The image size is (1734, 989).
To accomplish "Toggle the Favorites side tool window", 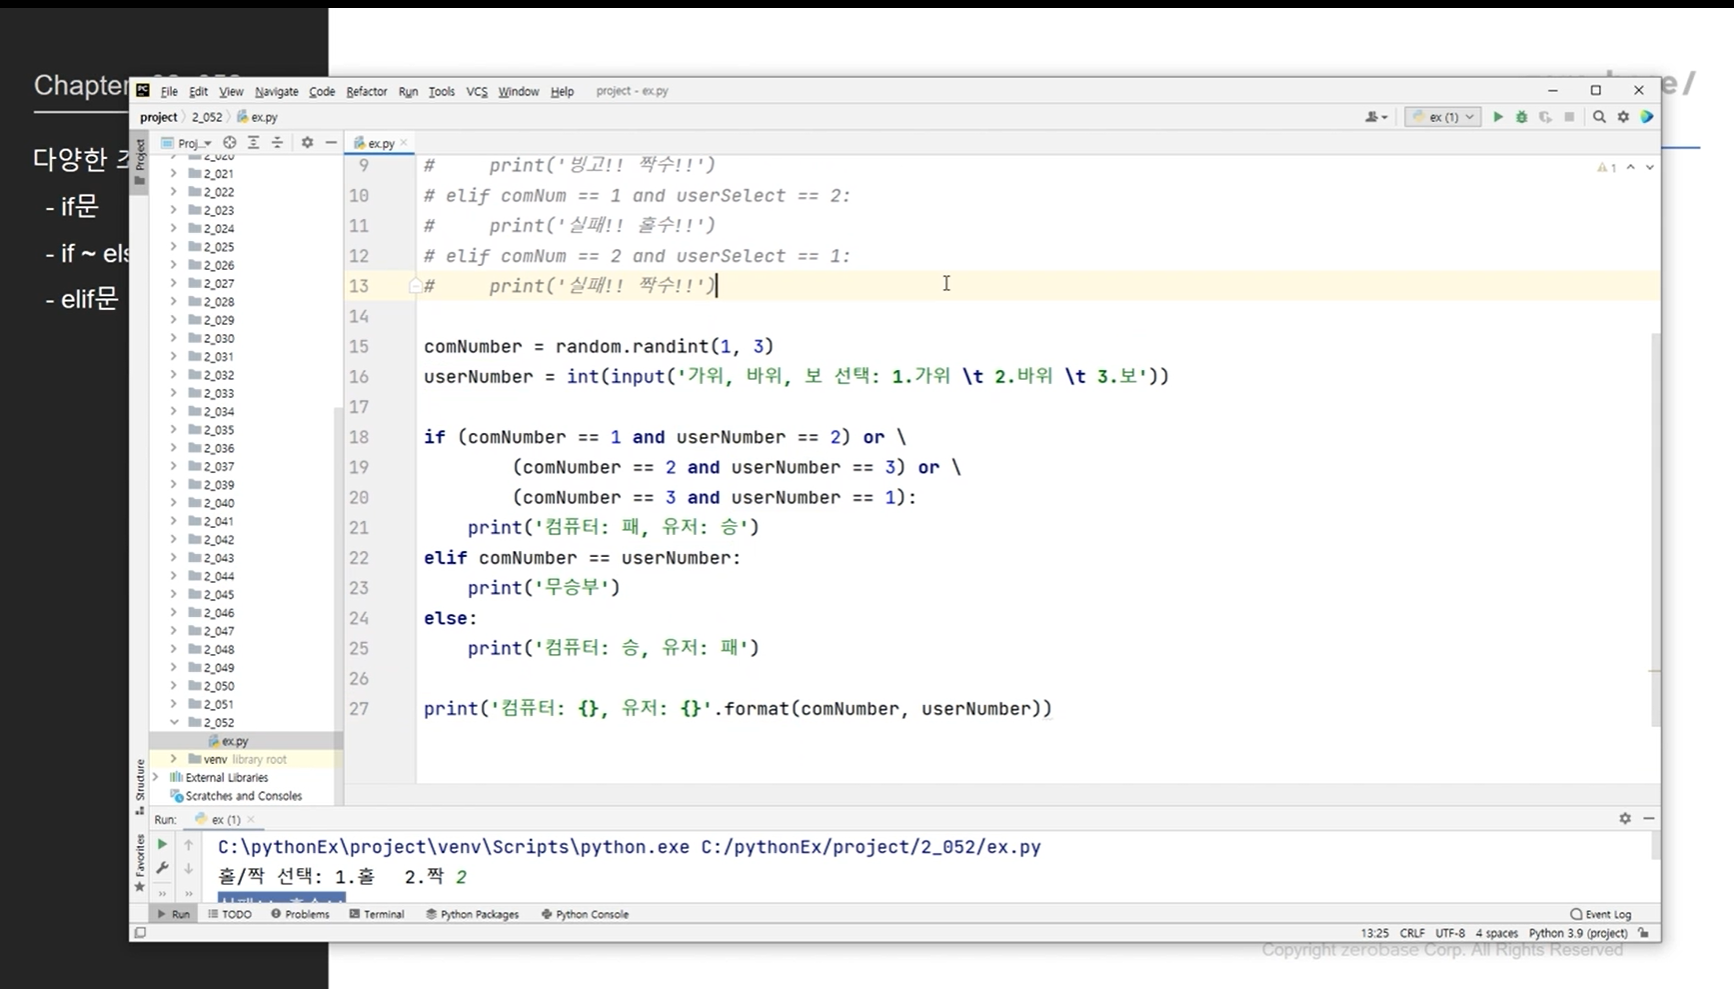I will point(140,862).
